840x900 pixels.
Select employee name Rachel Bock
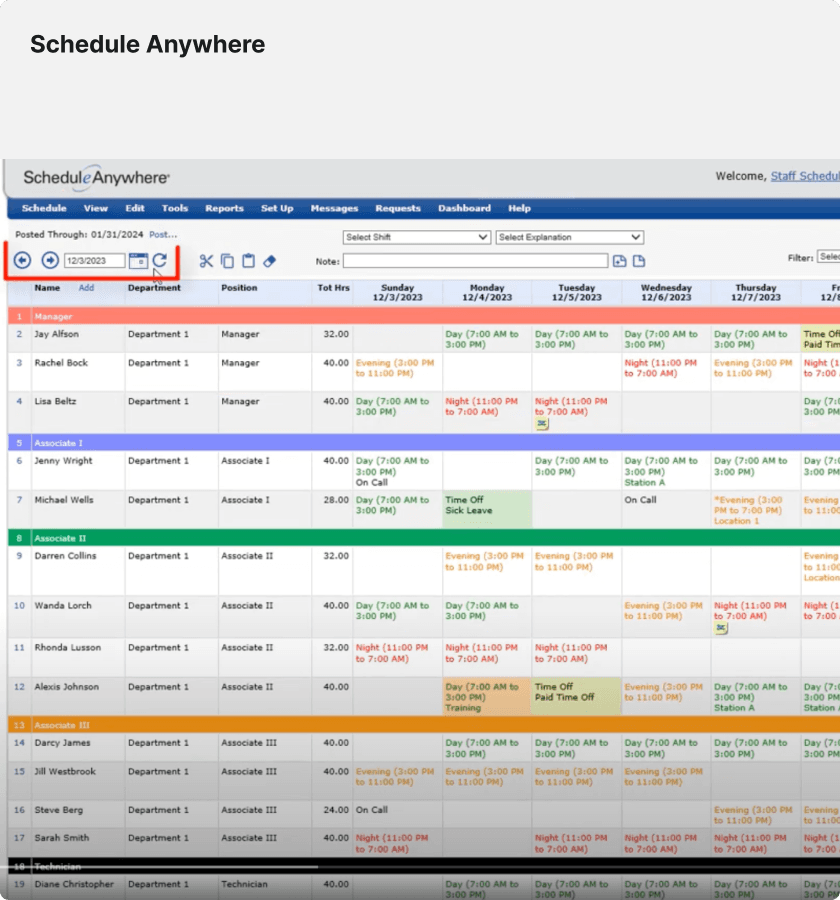(61, 363)
